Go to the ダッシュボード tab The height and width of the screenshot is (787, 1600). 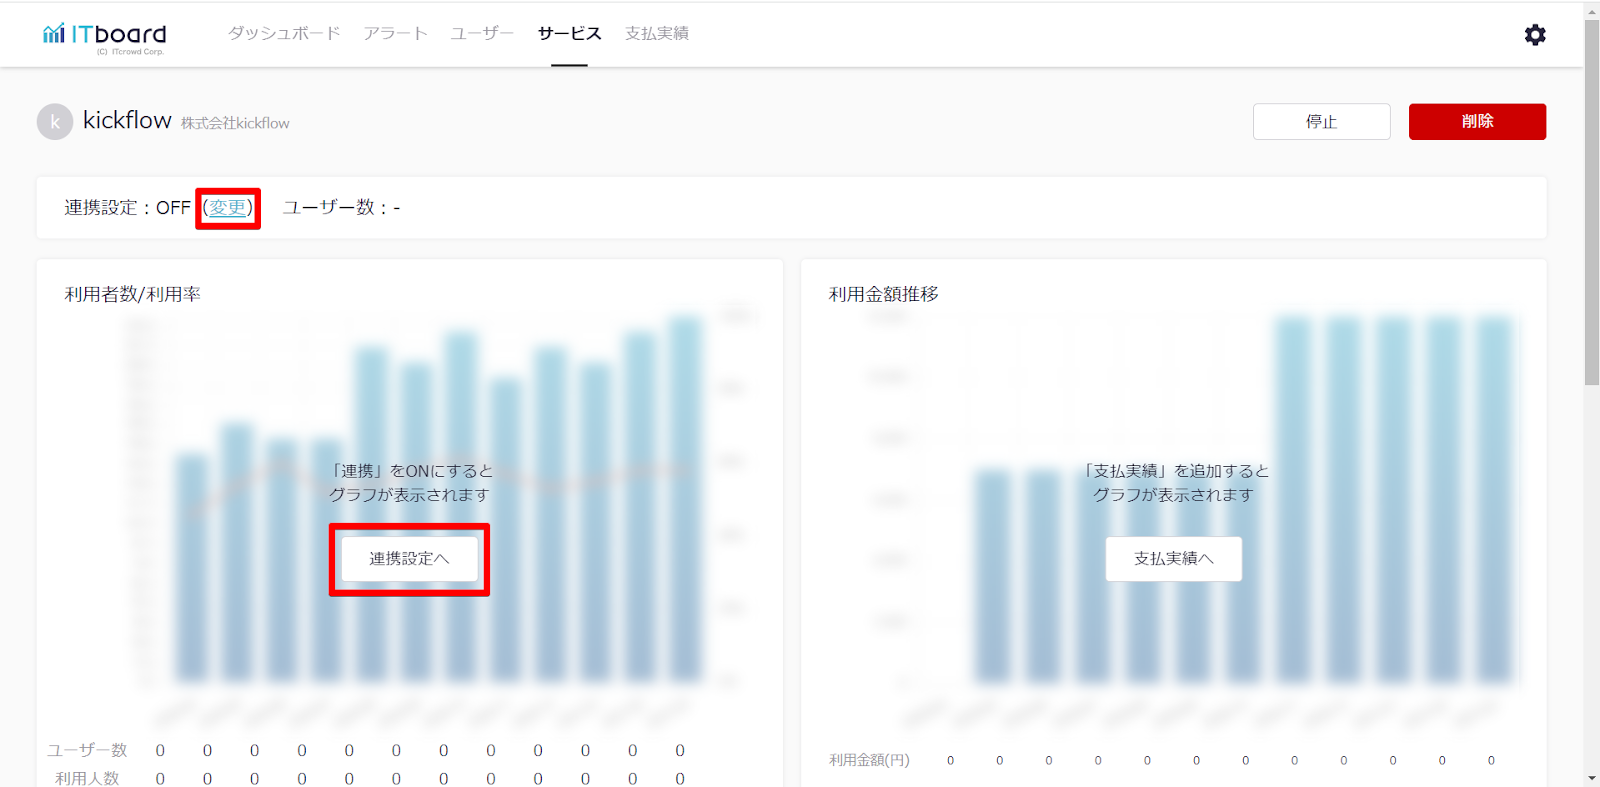(284, 33)
